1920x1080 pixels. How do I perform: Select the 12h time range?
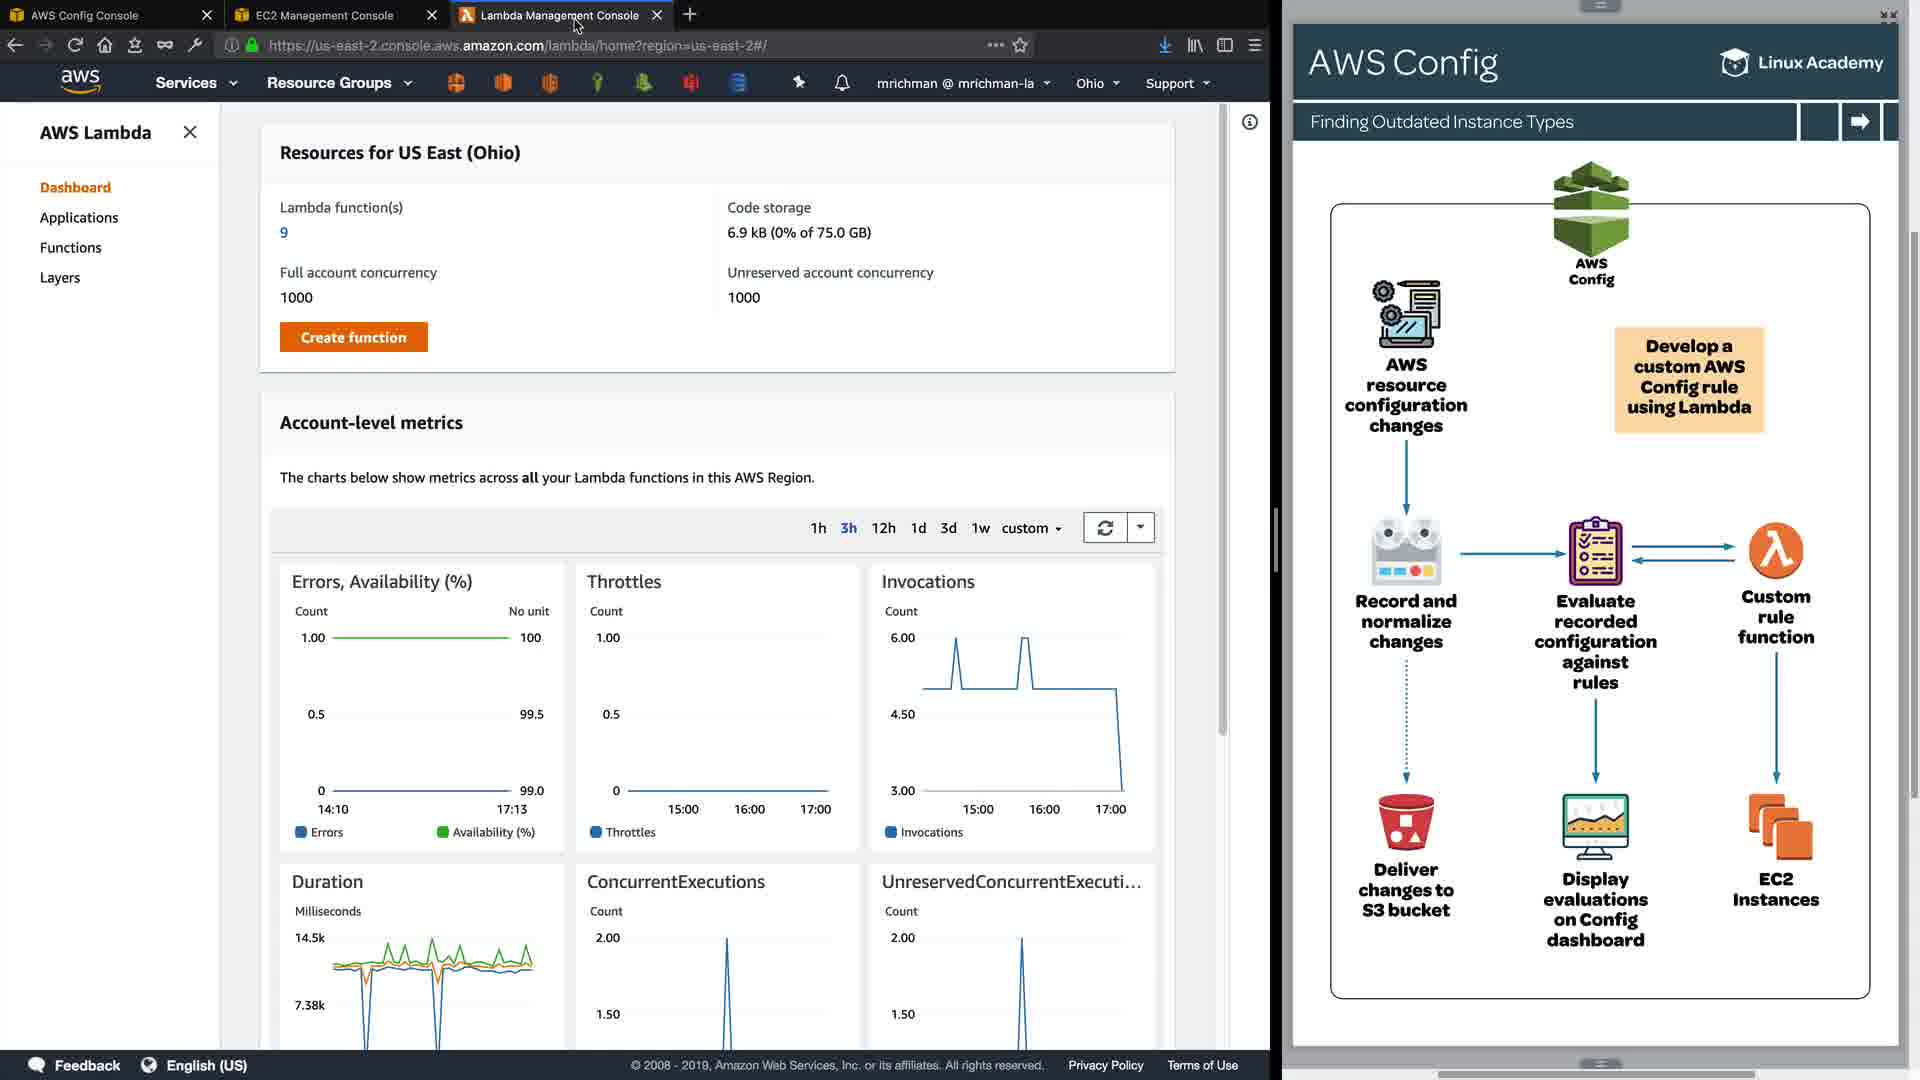(883, 528)
